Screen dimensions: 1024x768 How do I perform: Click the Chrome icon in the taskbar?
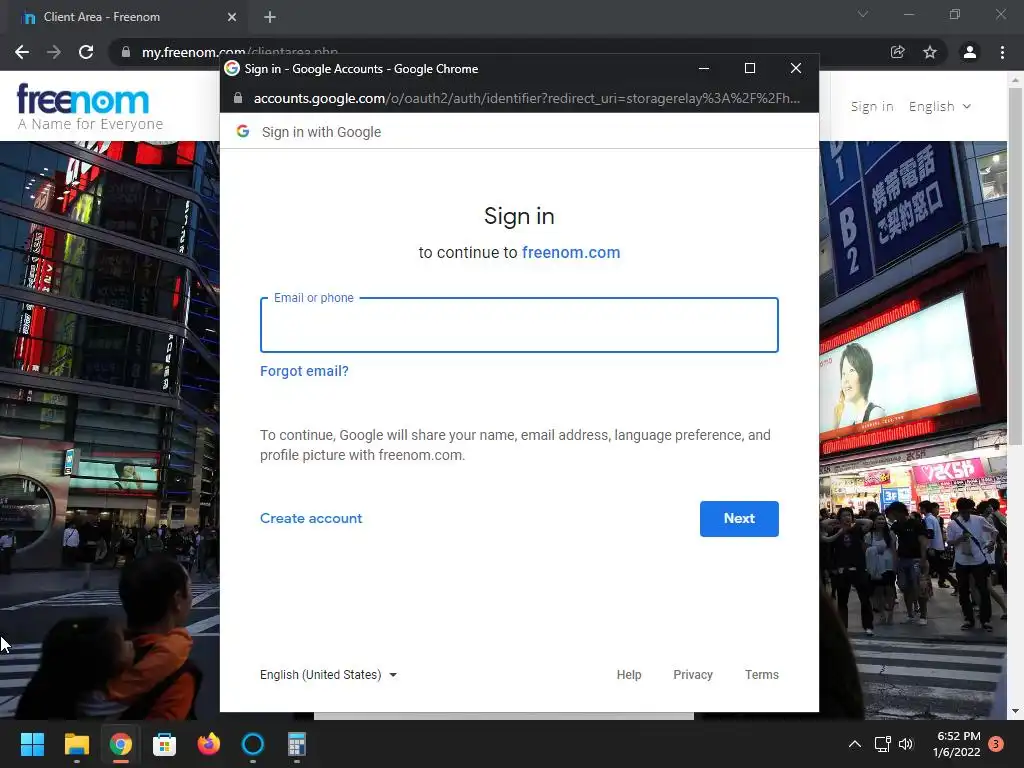(x=121, y=744)
